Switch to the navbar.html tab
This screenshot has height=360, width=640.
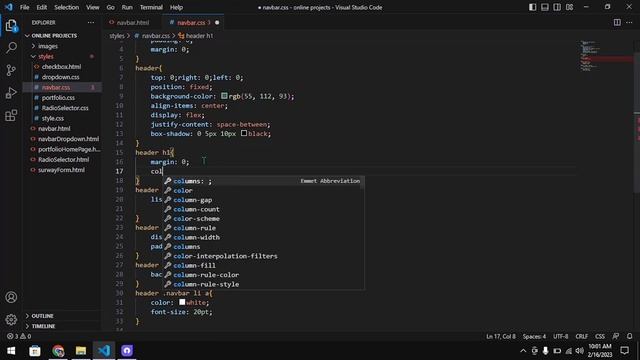pyautogui.click(x=131, y=22)
